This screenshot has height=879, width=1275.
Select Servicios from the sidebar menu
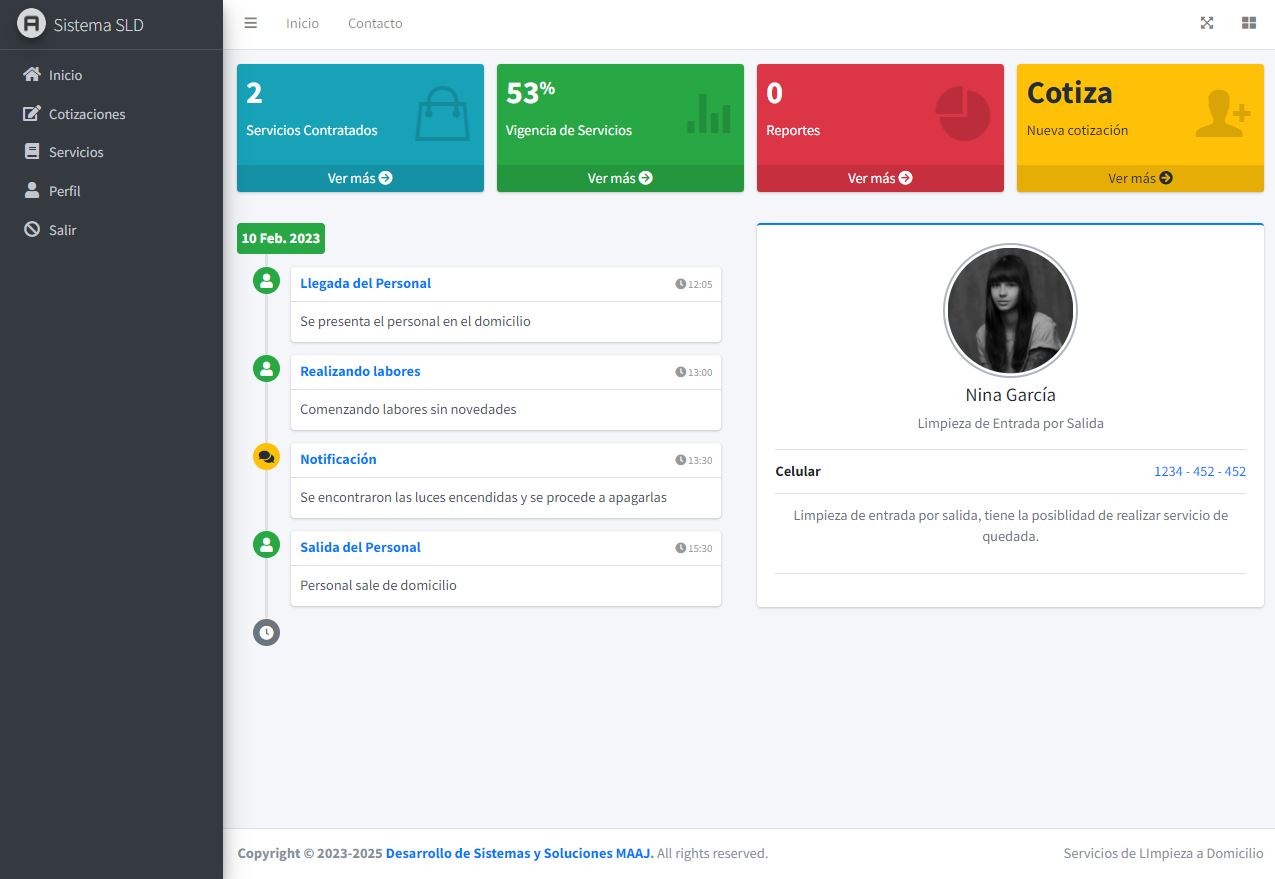[x=76, y=152]
